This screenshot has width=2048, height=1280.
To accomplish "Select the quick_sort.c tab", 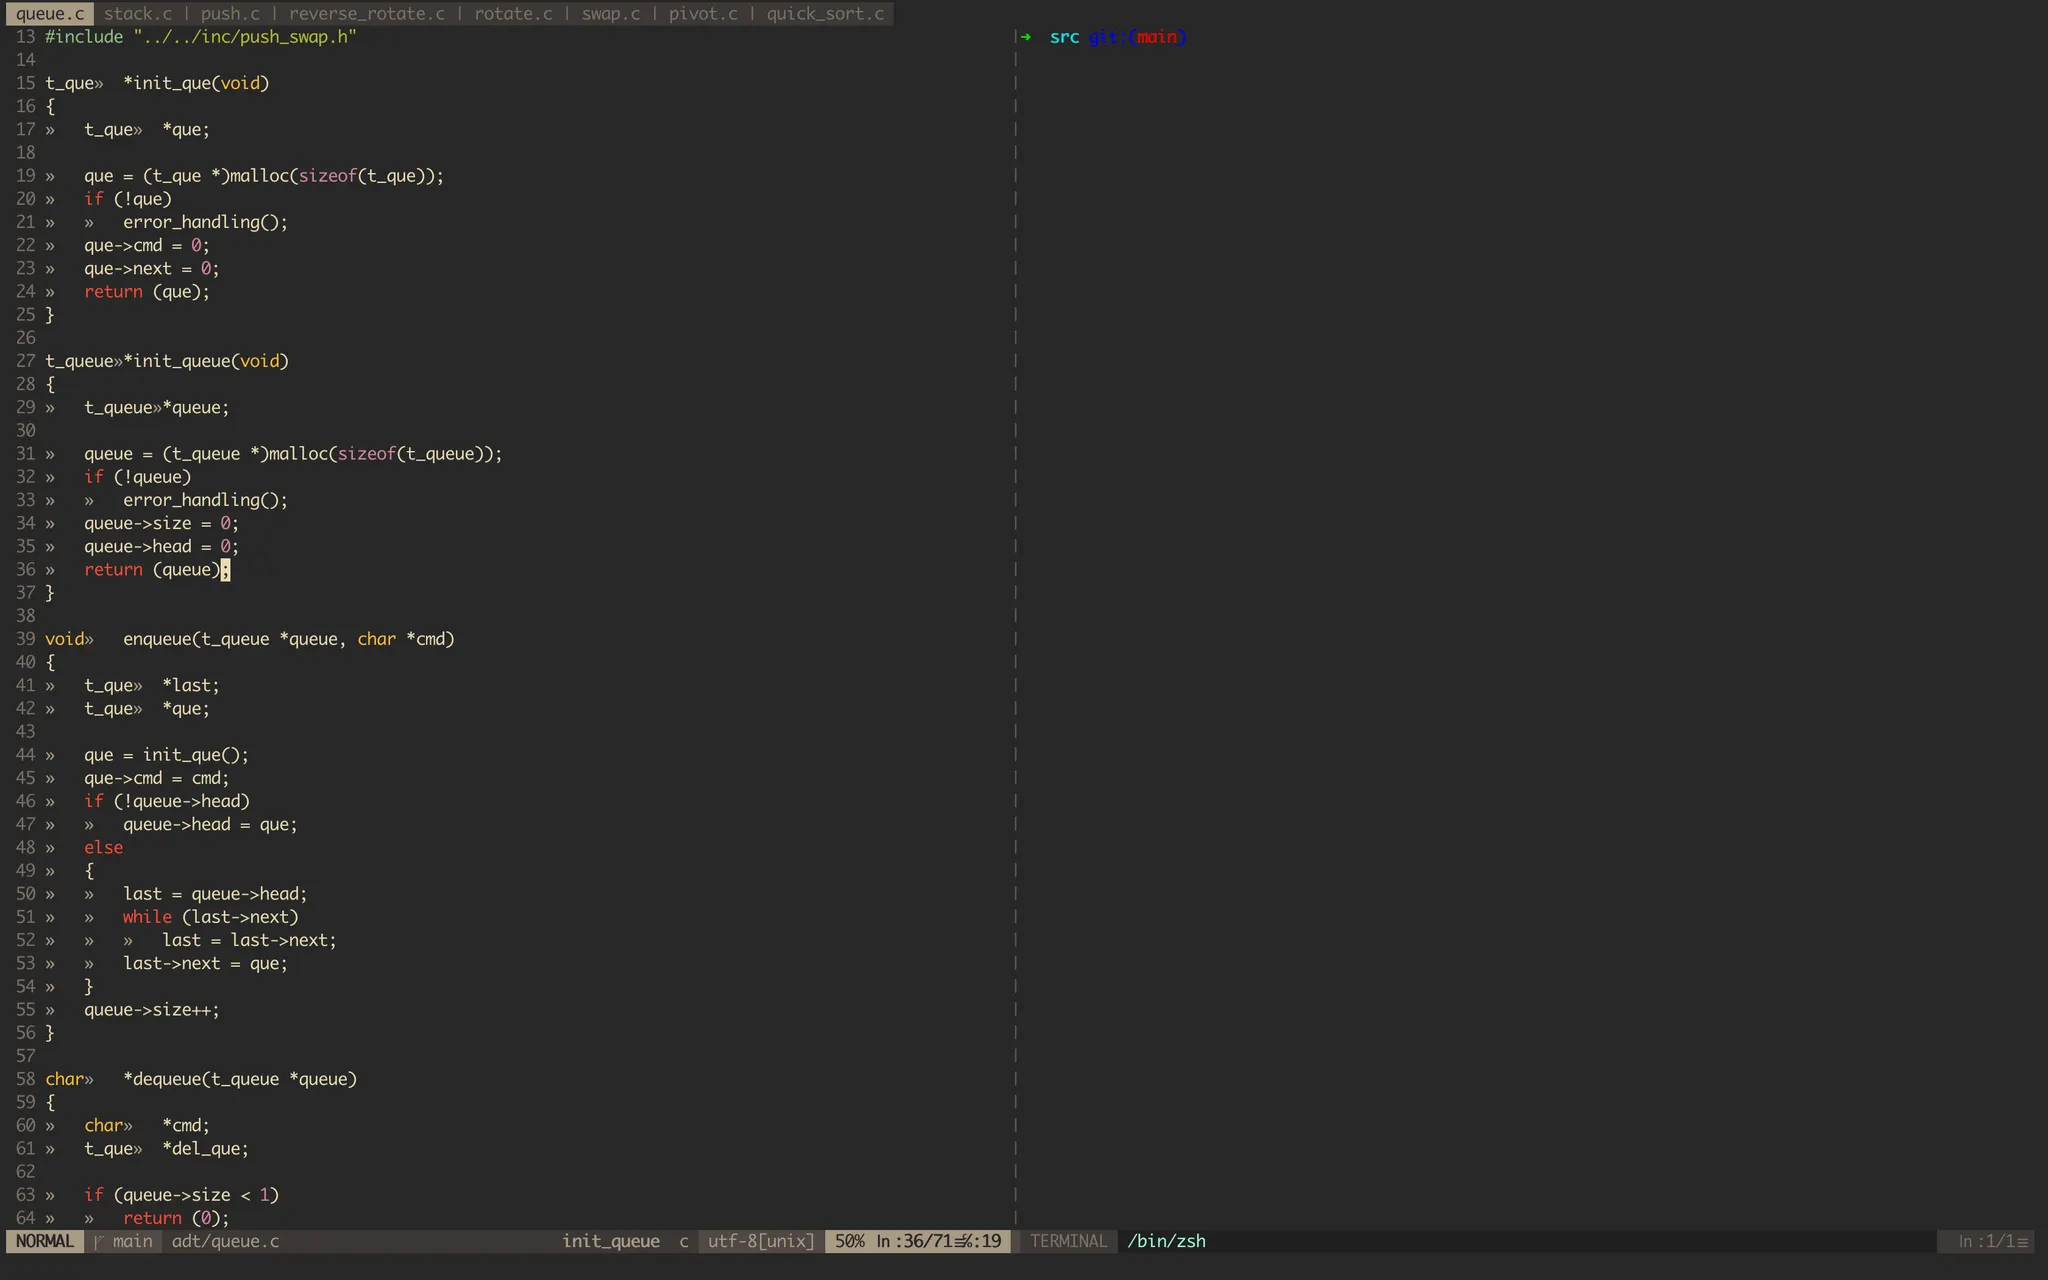I will [825, 14].
